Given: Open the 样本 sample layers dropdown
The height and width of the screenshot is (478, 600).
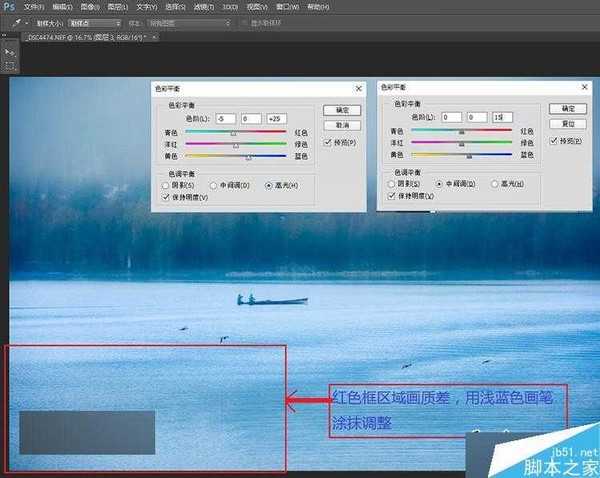Looking at the screenshot, I should (189, 23).
